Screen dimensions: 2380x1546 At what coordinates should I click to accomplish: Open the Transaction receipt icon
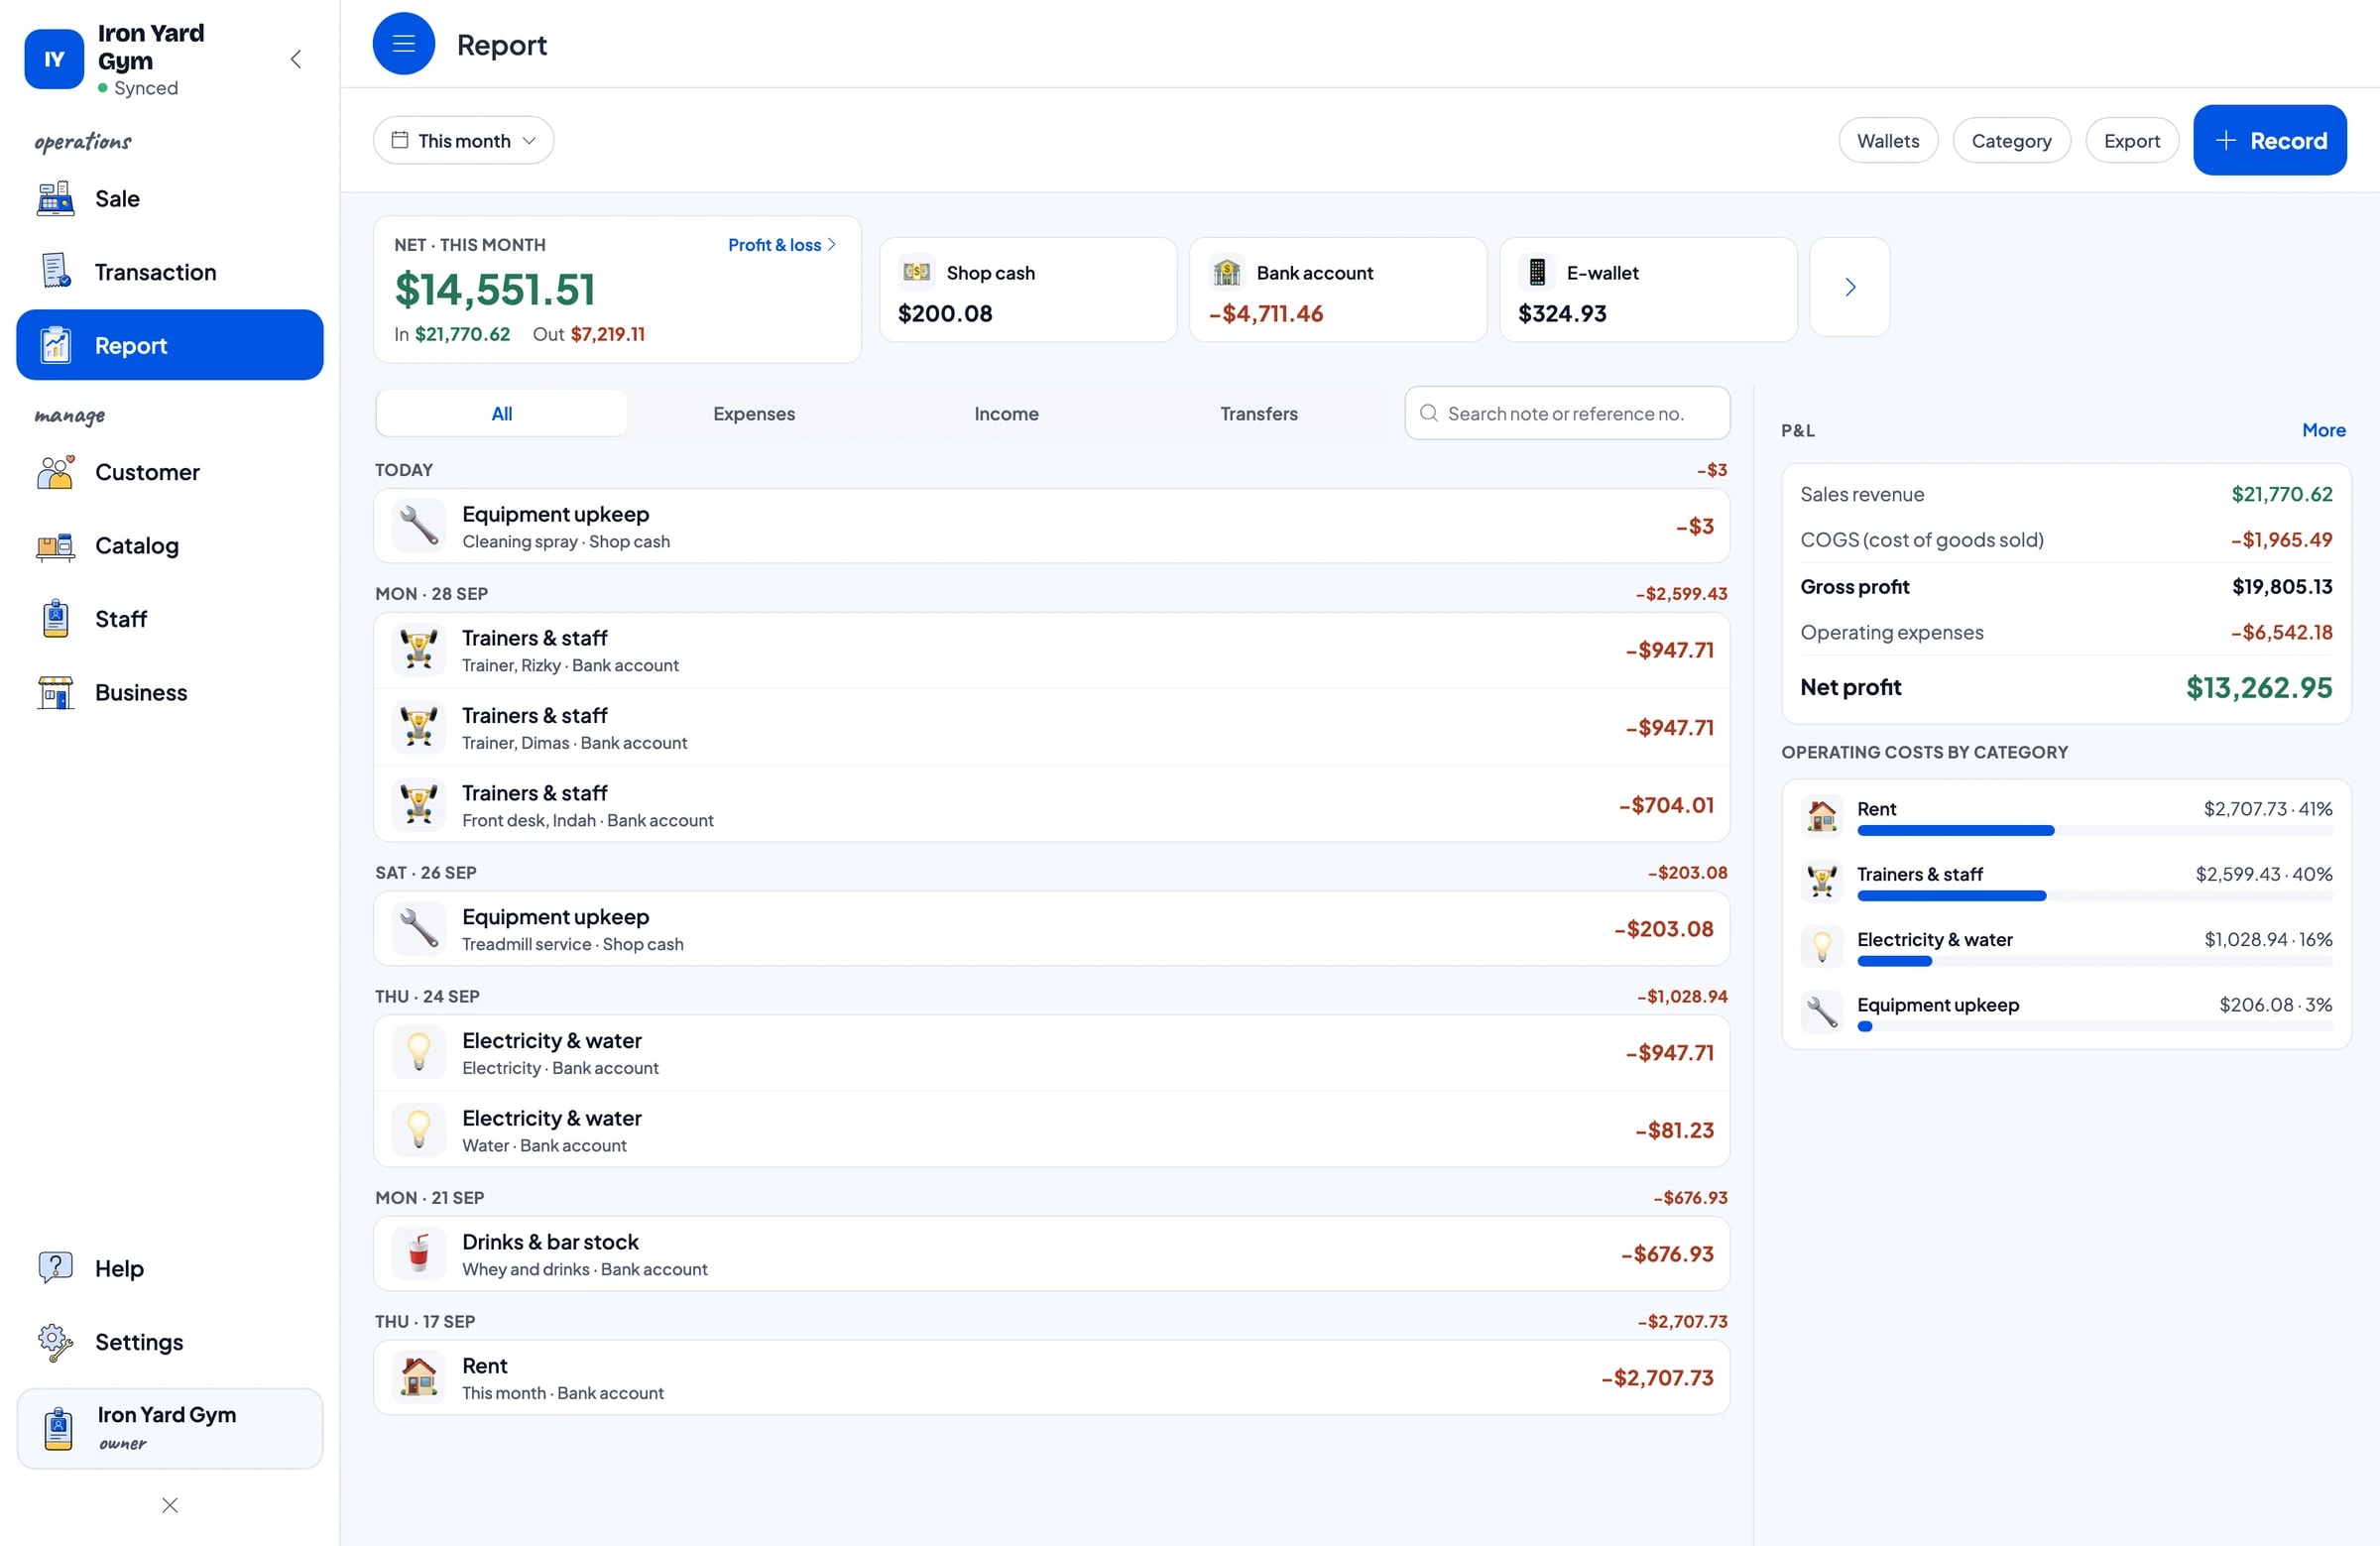pos(55,271)
